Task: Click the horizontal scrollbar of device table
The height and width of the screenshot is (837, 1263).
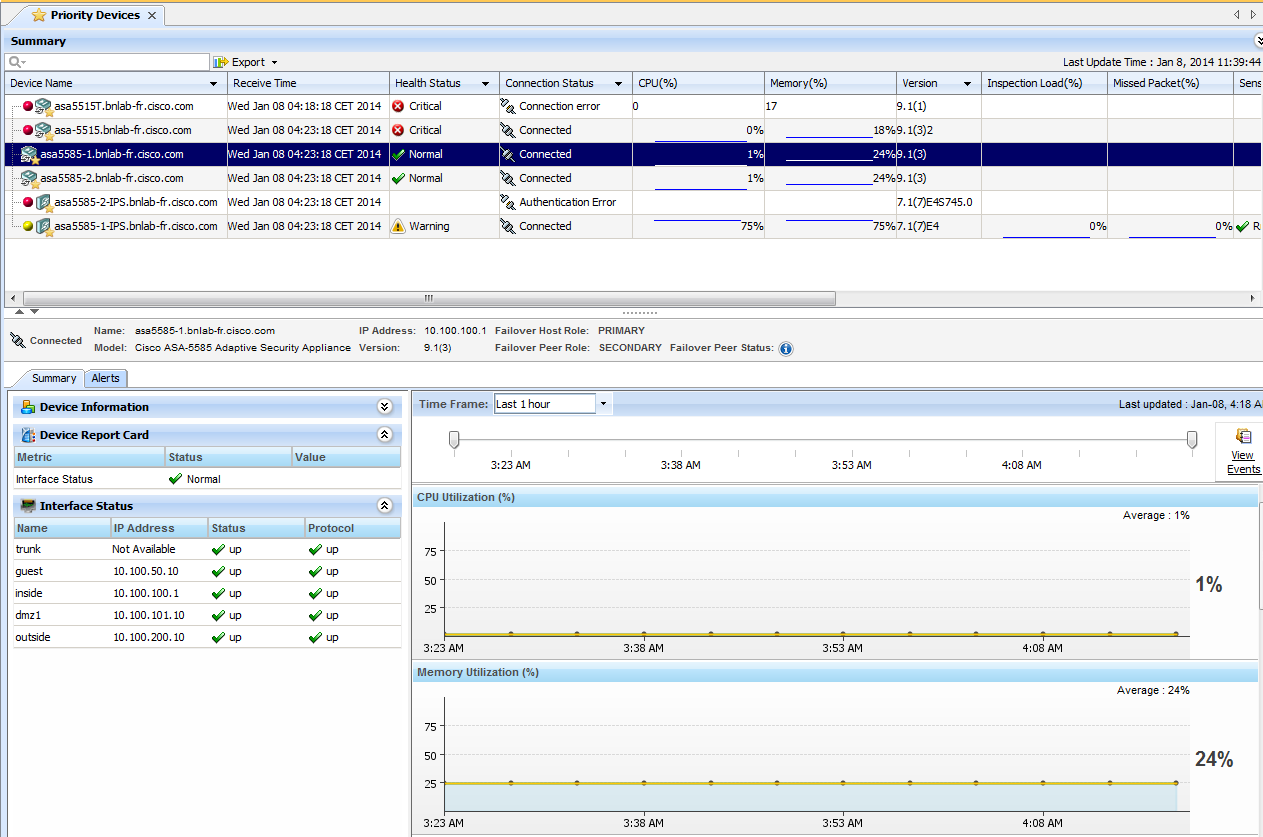Action: (x=428, y=298)
